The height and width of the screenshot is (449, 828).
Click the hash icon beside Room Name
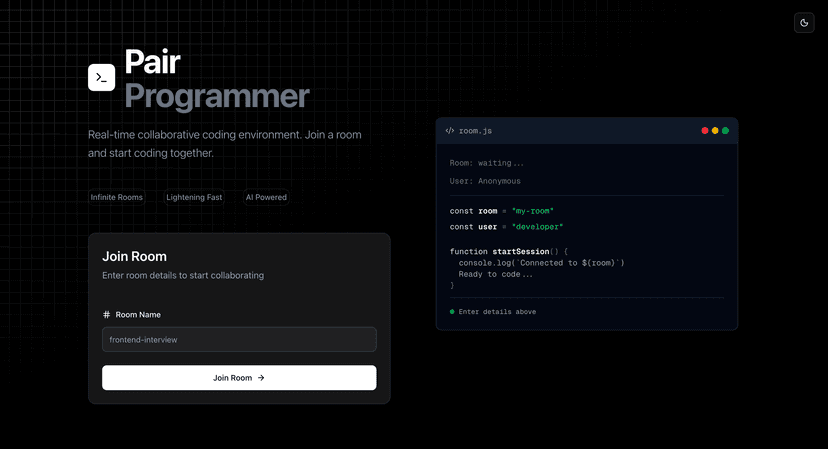[x=107, y=315]
